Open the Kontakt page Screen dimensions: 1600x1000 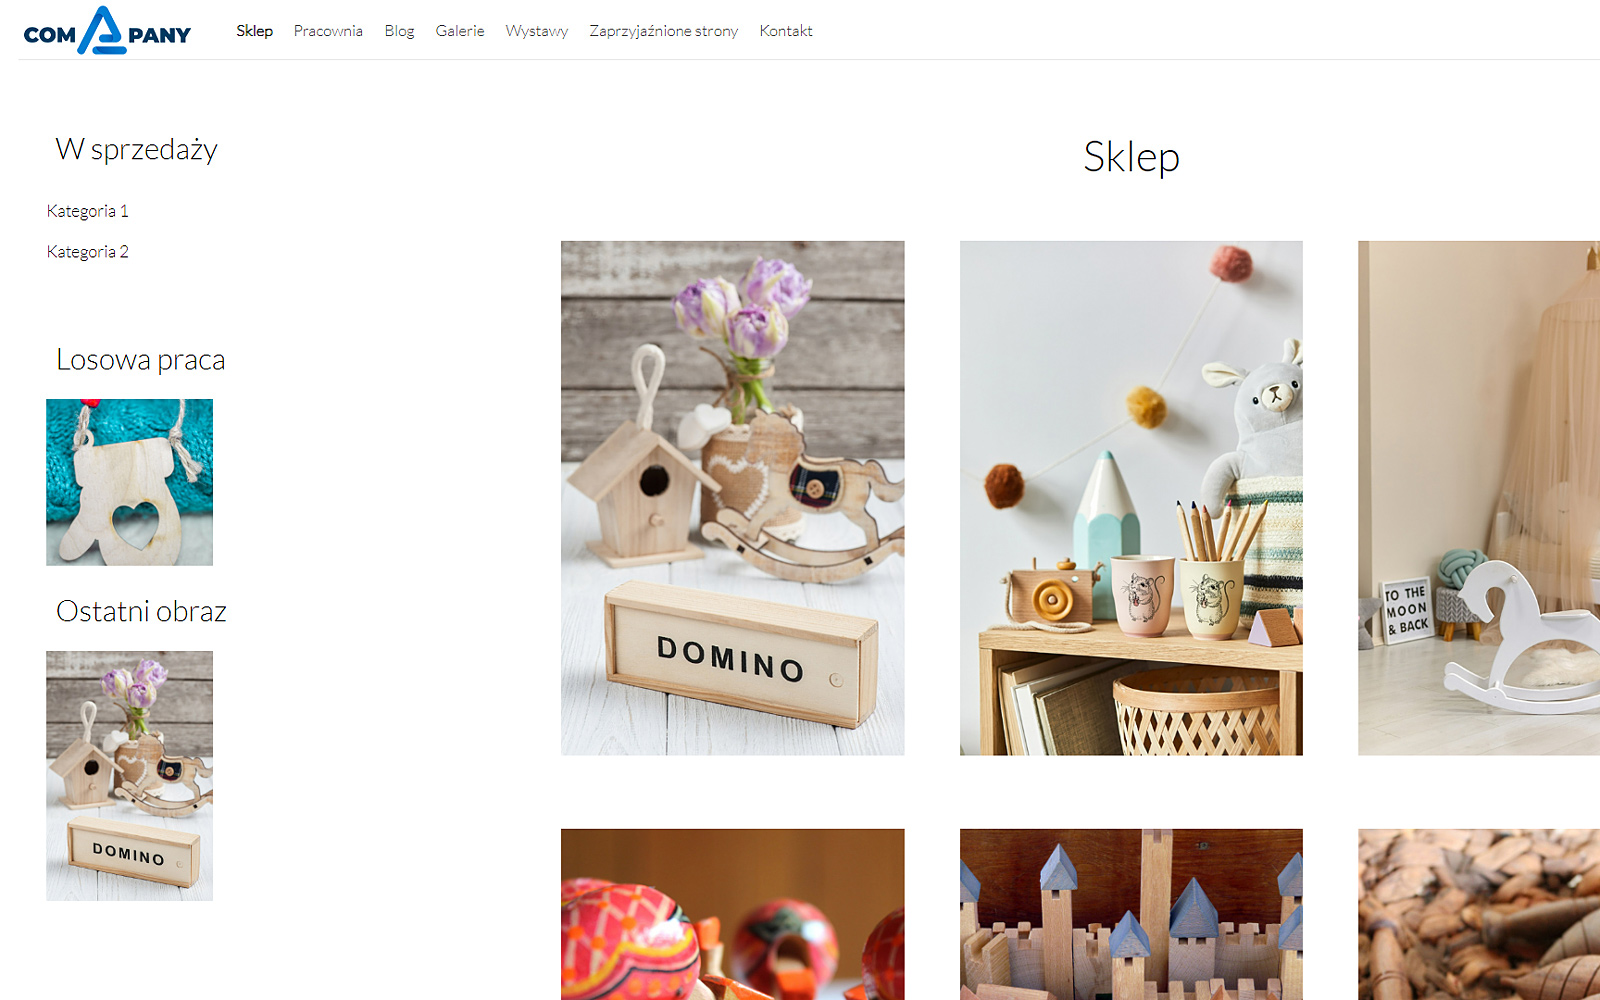click(x=786, y=31)
